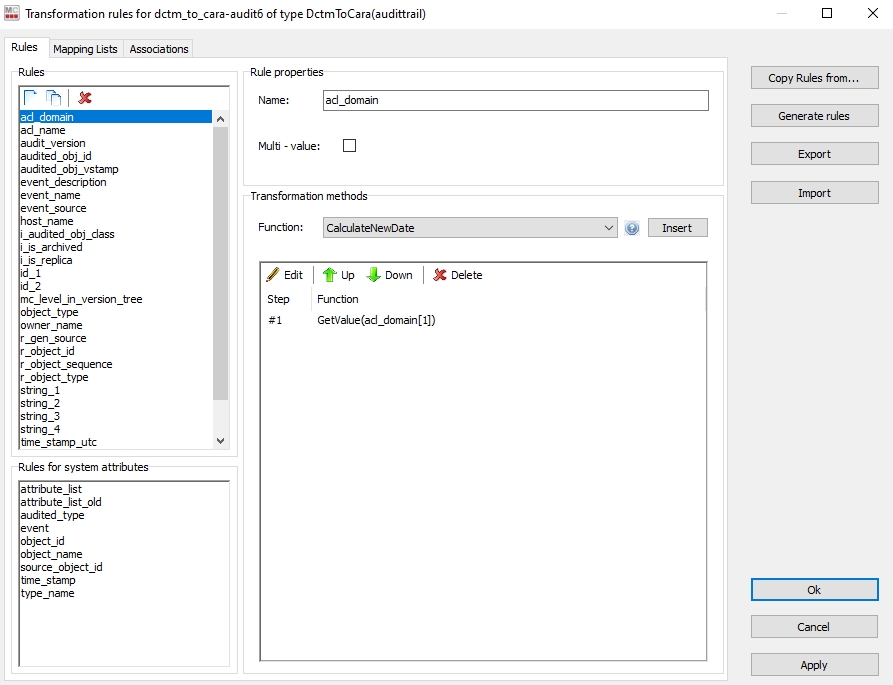Click the red delete rule icon
Viewport: 893px width, 685px height.
[85, 97]
